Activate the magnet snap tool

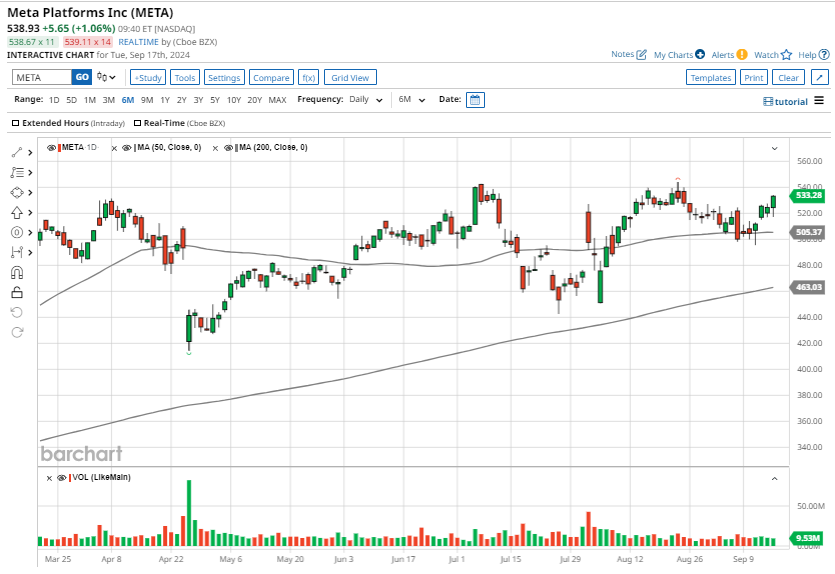pyautogui.click(x=16, y=272)
